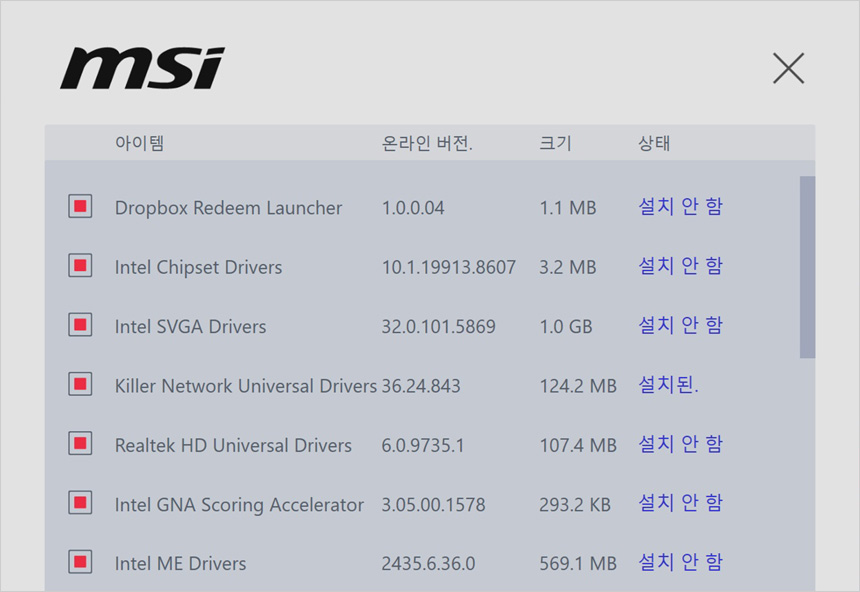Click the 크기 column header
The height and width of the screenshot is (592, 860).
click(555, 143)
